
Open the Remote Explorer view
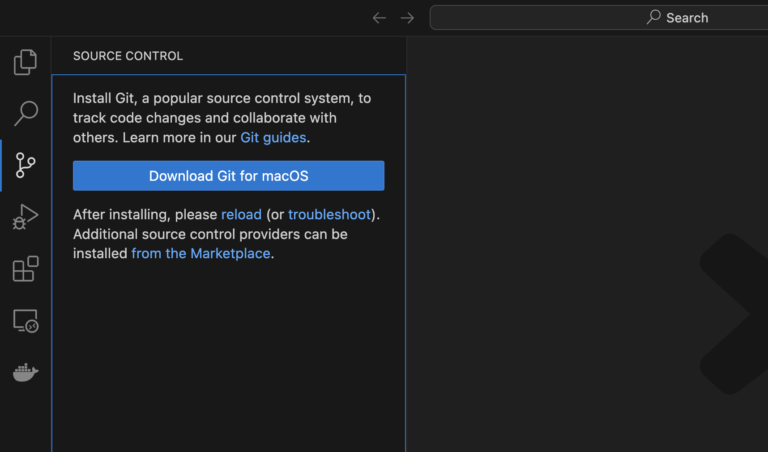tap(25, 321)
